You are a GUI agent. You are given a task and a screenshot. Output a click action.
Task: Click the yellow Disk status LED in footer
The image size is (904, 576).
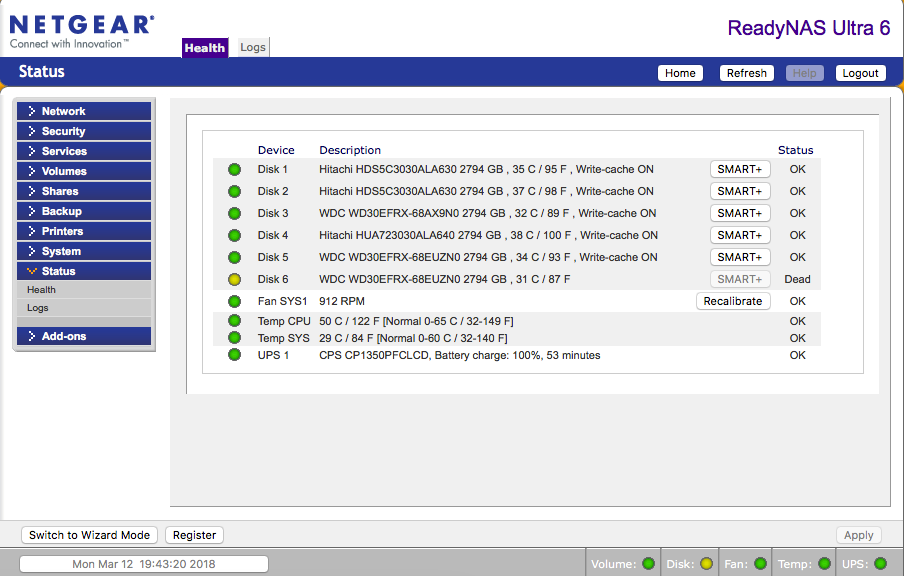pyautogui.click(x=706, y=563)
